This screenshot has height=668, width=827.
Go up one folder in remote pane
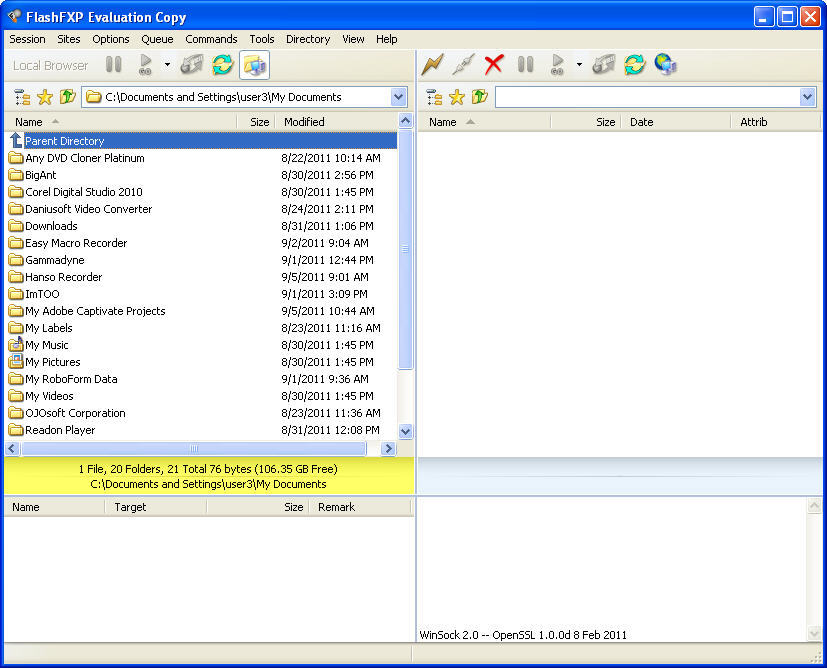click(x=480, y=97)
